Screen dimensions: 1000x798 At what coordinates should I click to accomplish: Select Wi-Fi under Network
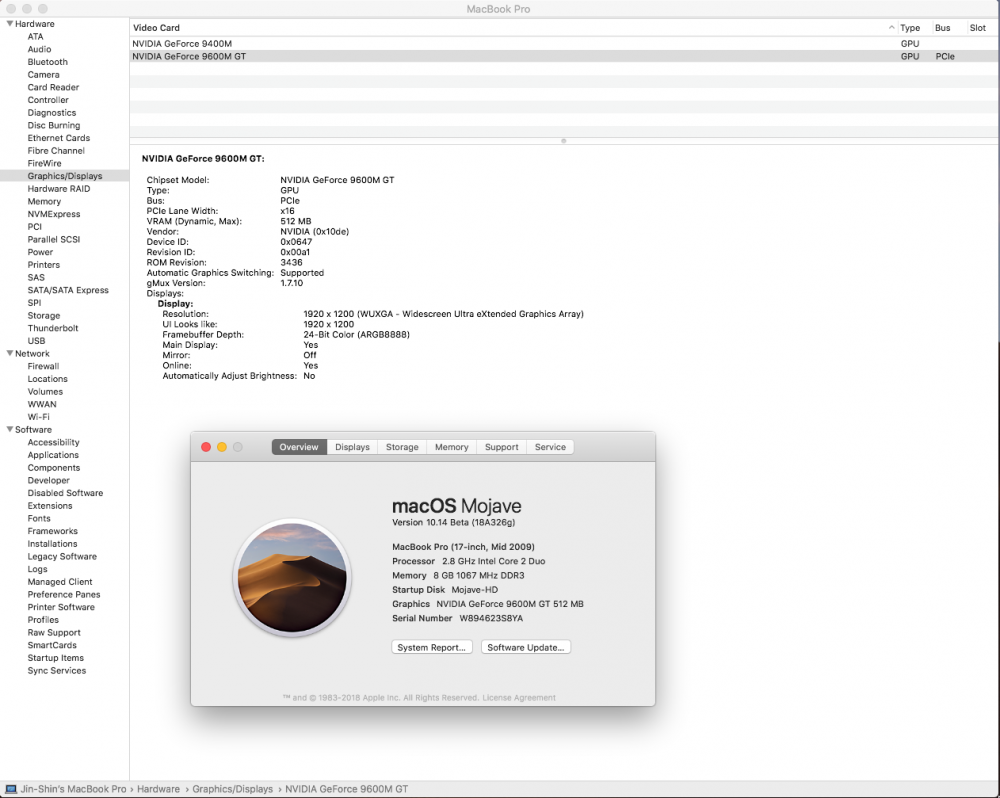click(x=38, y=417)
